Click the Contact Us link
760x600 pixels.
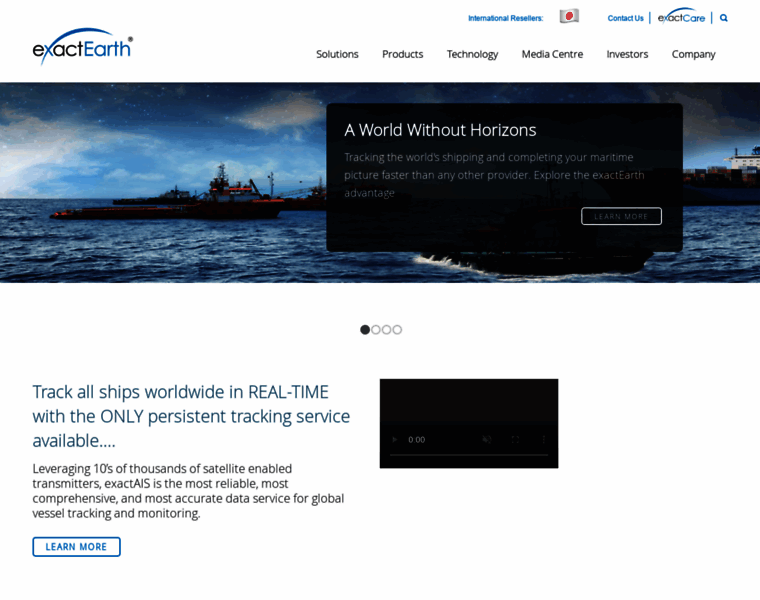pos(625,18)
